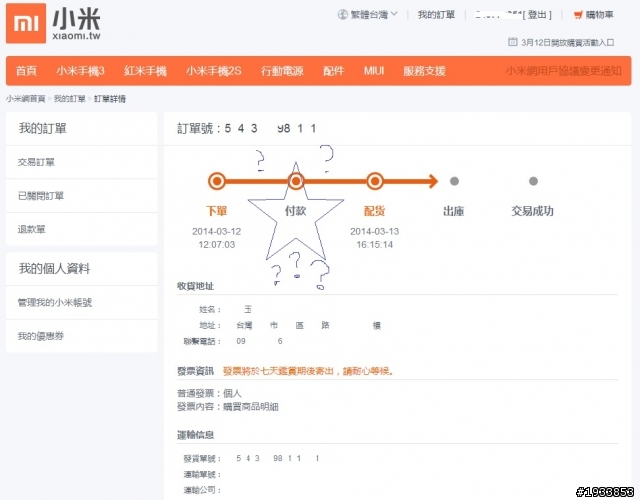Screen dimensions: 640x500
Task: Open 配件 menu item
Action: coord(333,71)
